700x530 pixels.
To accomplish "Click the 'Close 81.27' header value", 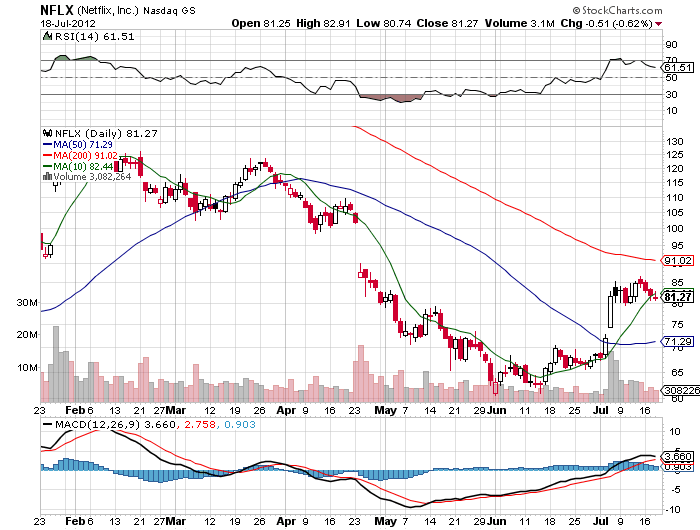I will (x=447, y=23).
